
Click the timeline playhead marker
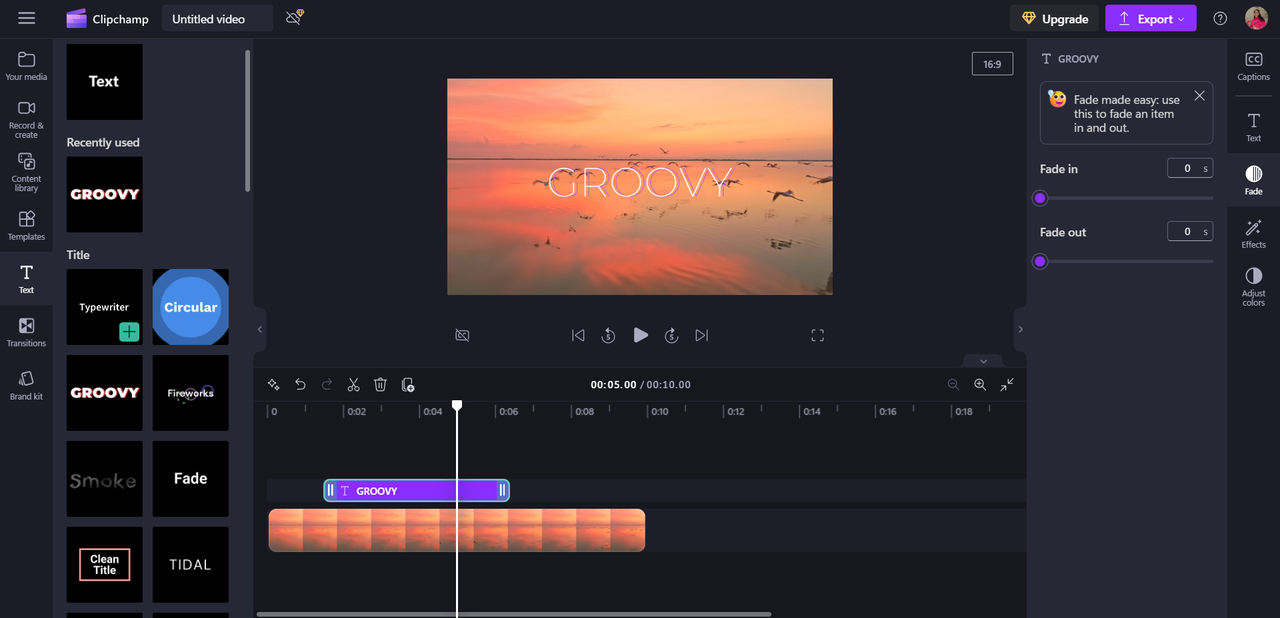click(457, 405)
